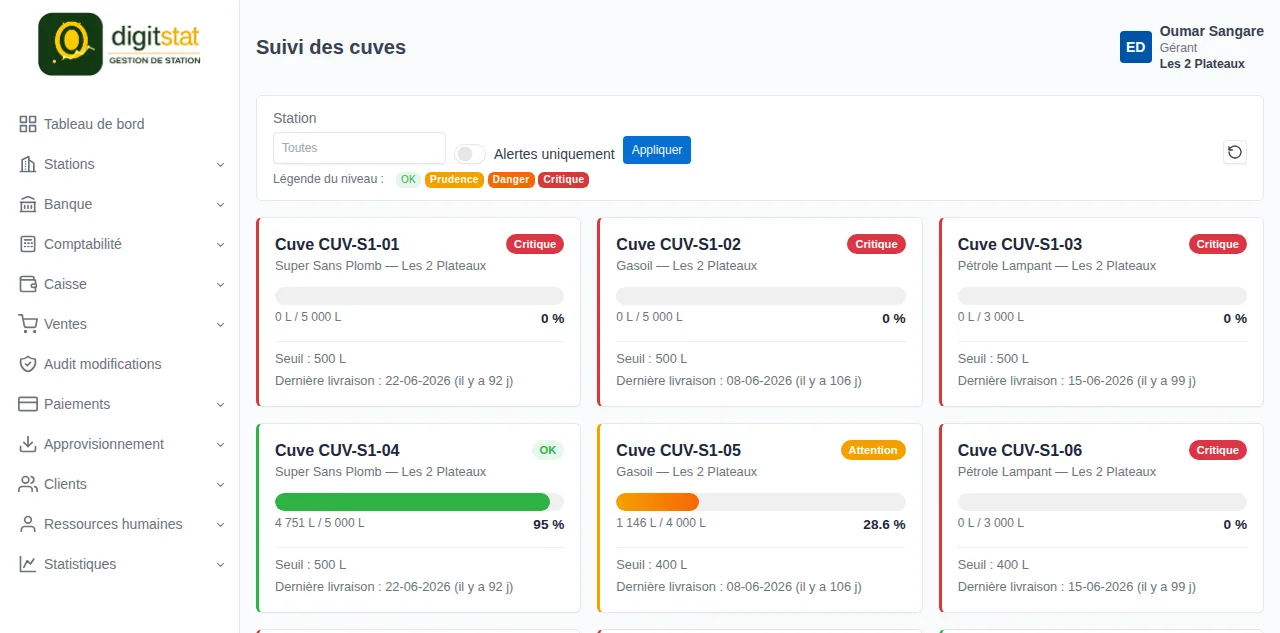The height and width of the screenshot is (633, 1280).
Task: Click the Statistiques chart icon
Action: coord(28,564)
